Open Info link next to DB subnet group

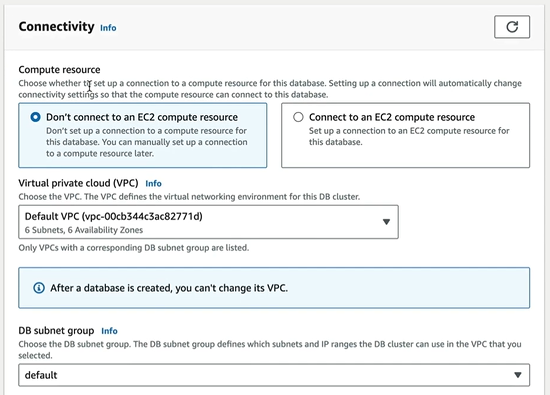click(x=109, y=331)
